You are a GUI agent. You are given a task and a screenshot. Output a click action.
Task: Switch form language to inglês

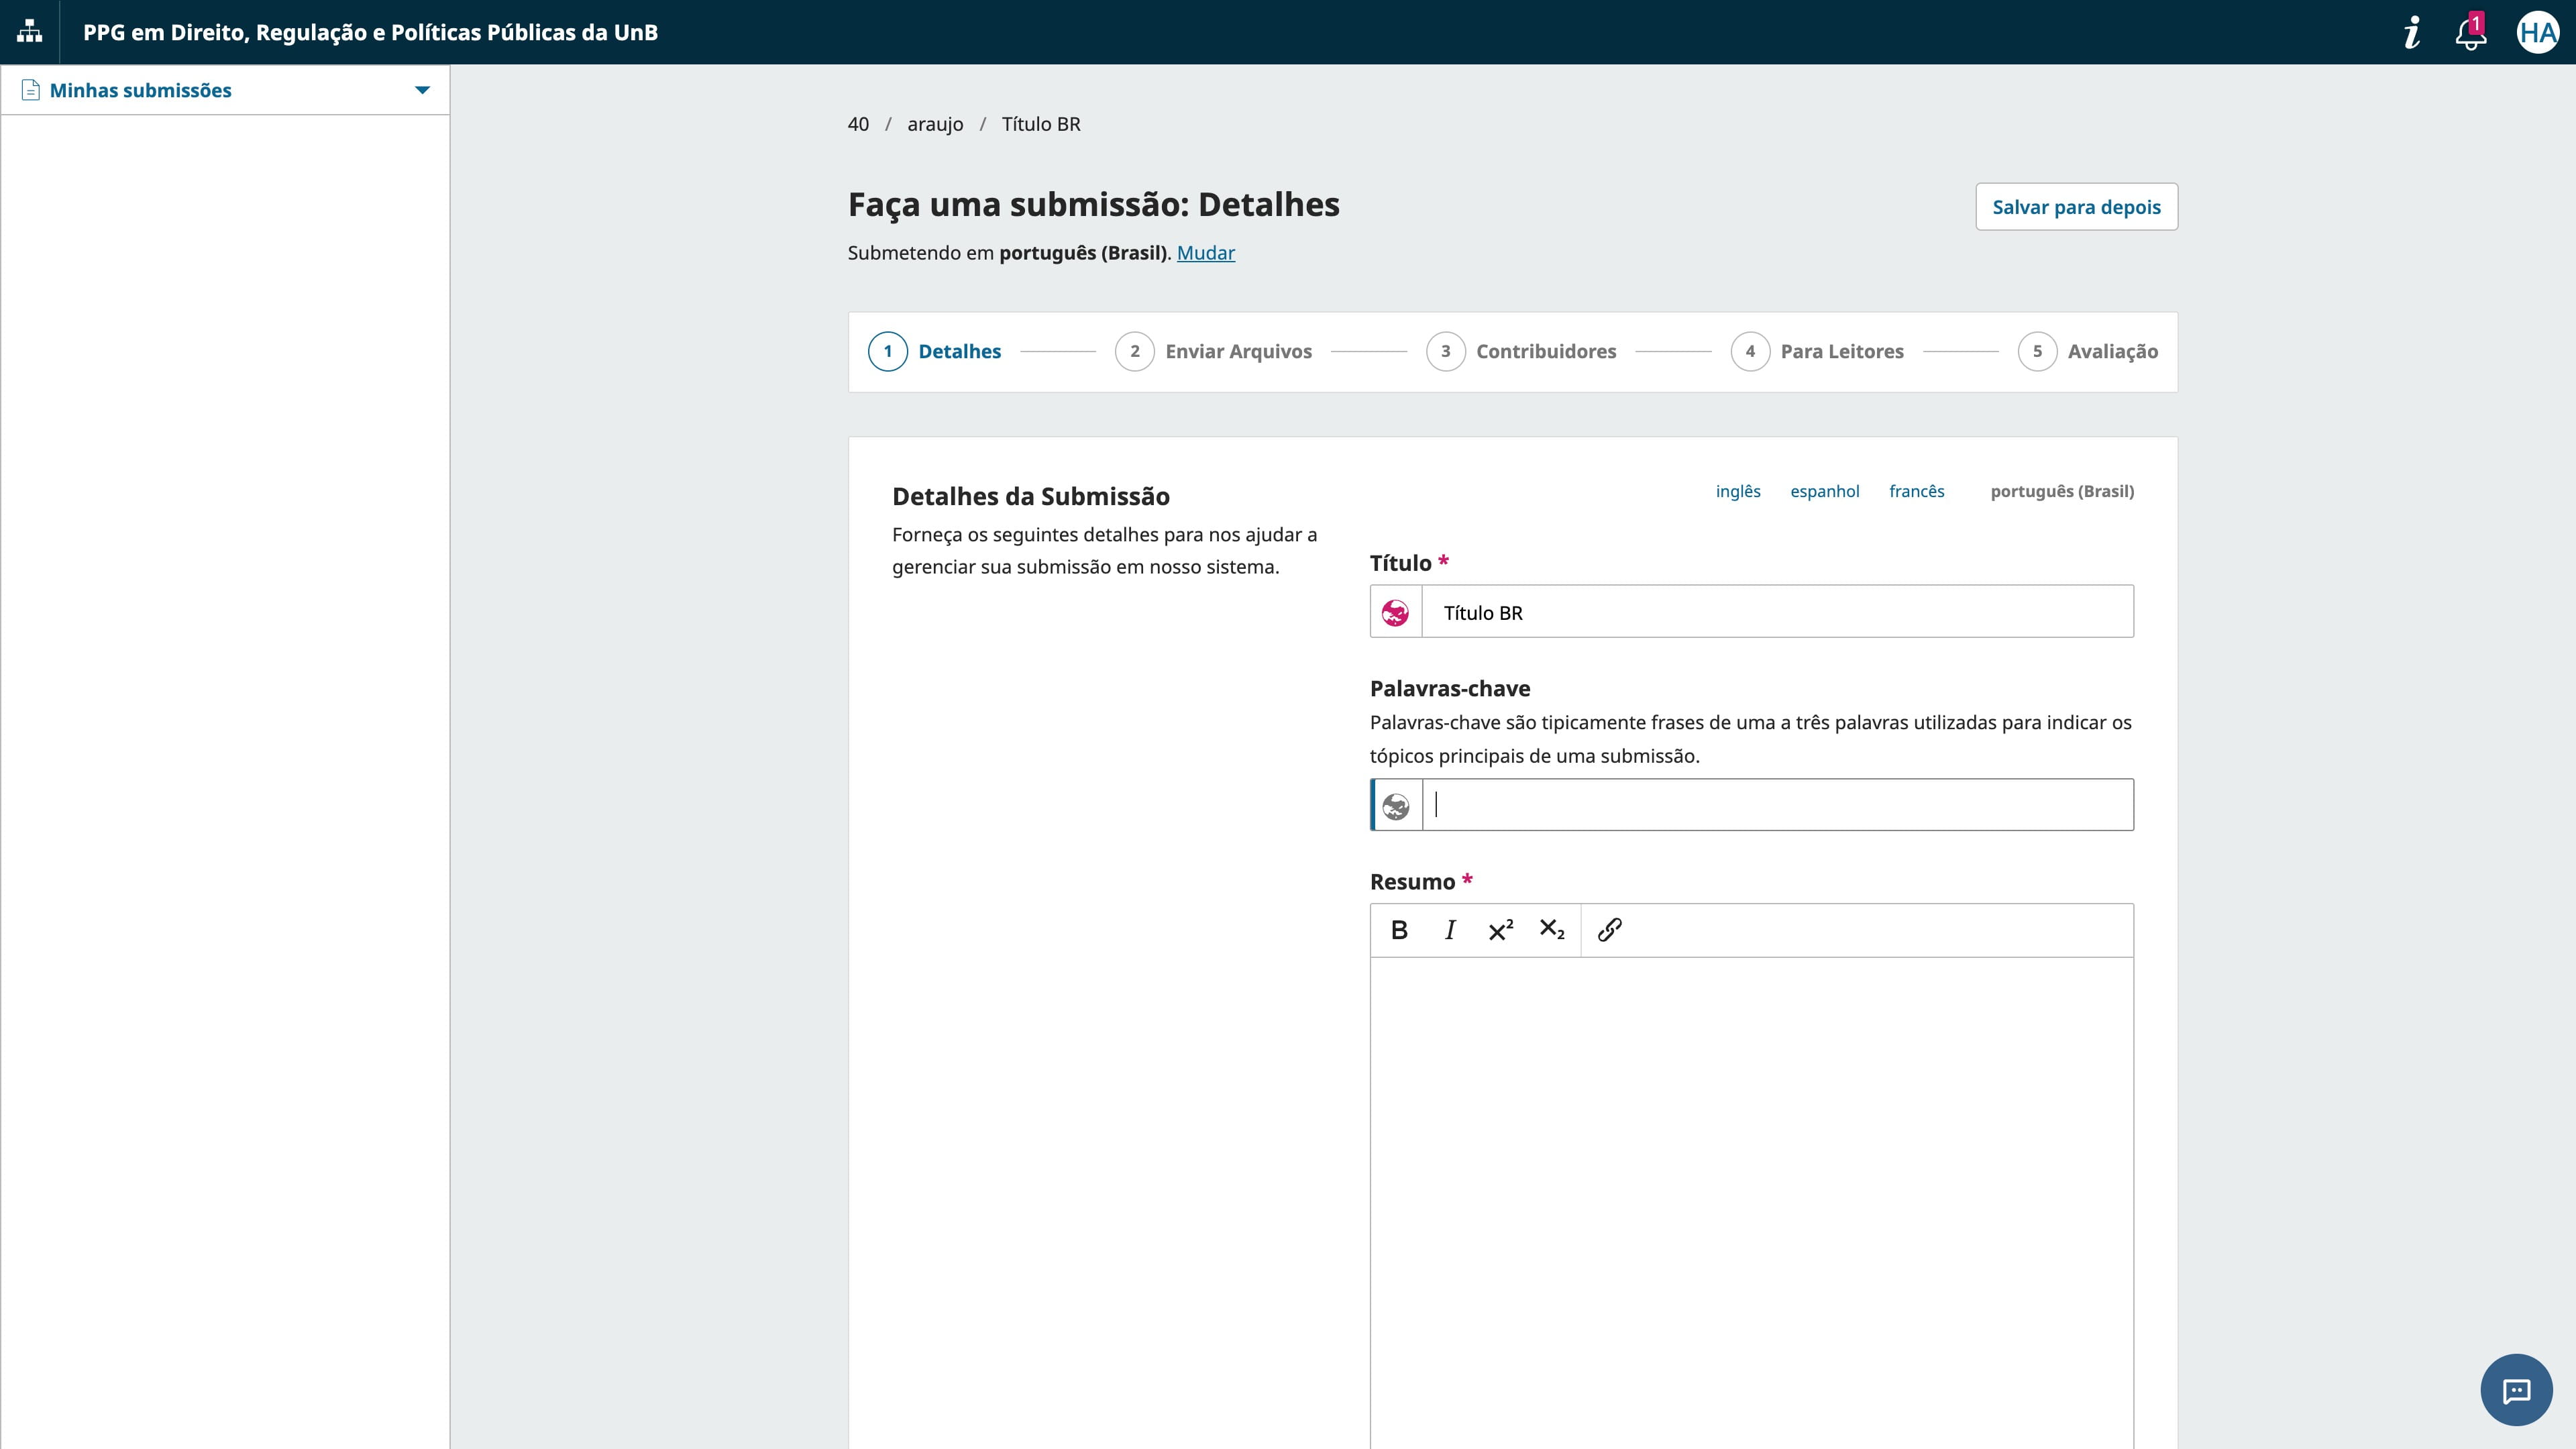(1738, 491)
